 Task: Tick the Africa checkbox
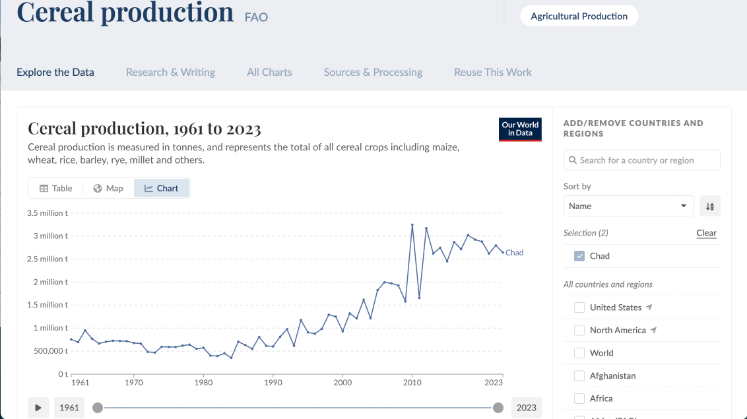580,398
